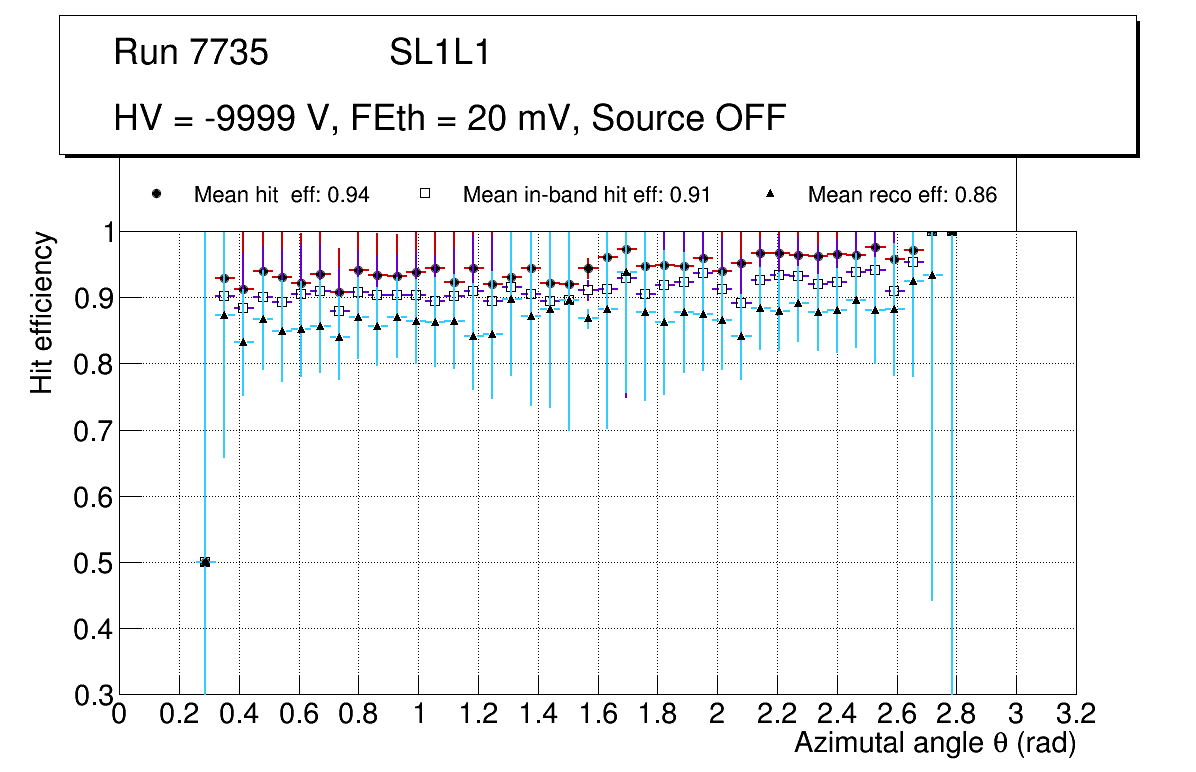Select the 'SL1L1' label in the header
Viewport: 1196px width, 772px height.
point(440,53)
